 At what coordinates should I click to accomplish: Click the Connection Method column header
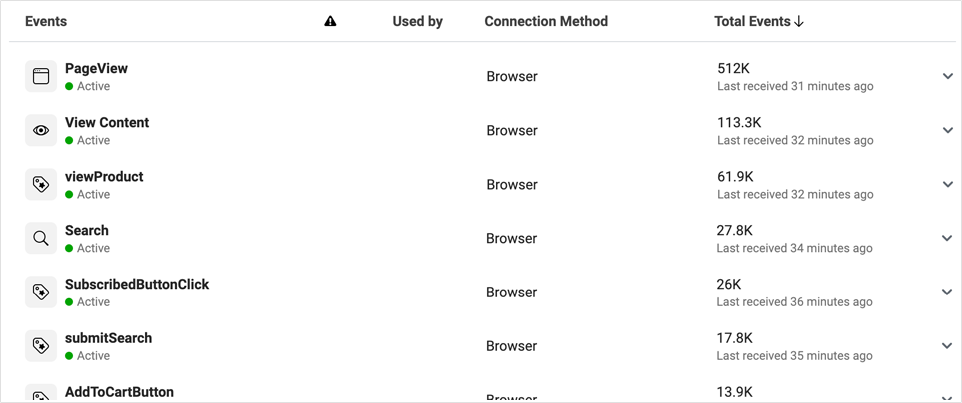click(545, 21)
